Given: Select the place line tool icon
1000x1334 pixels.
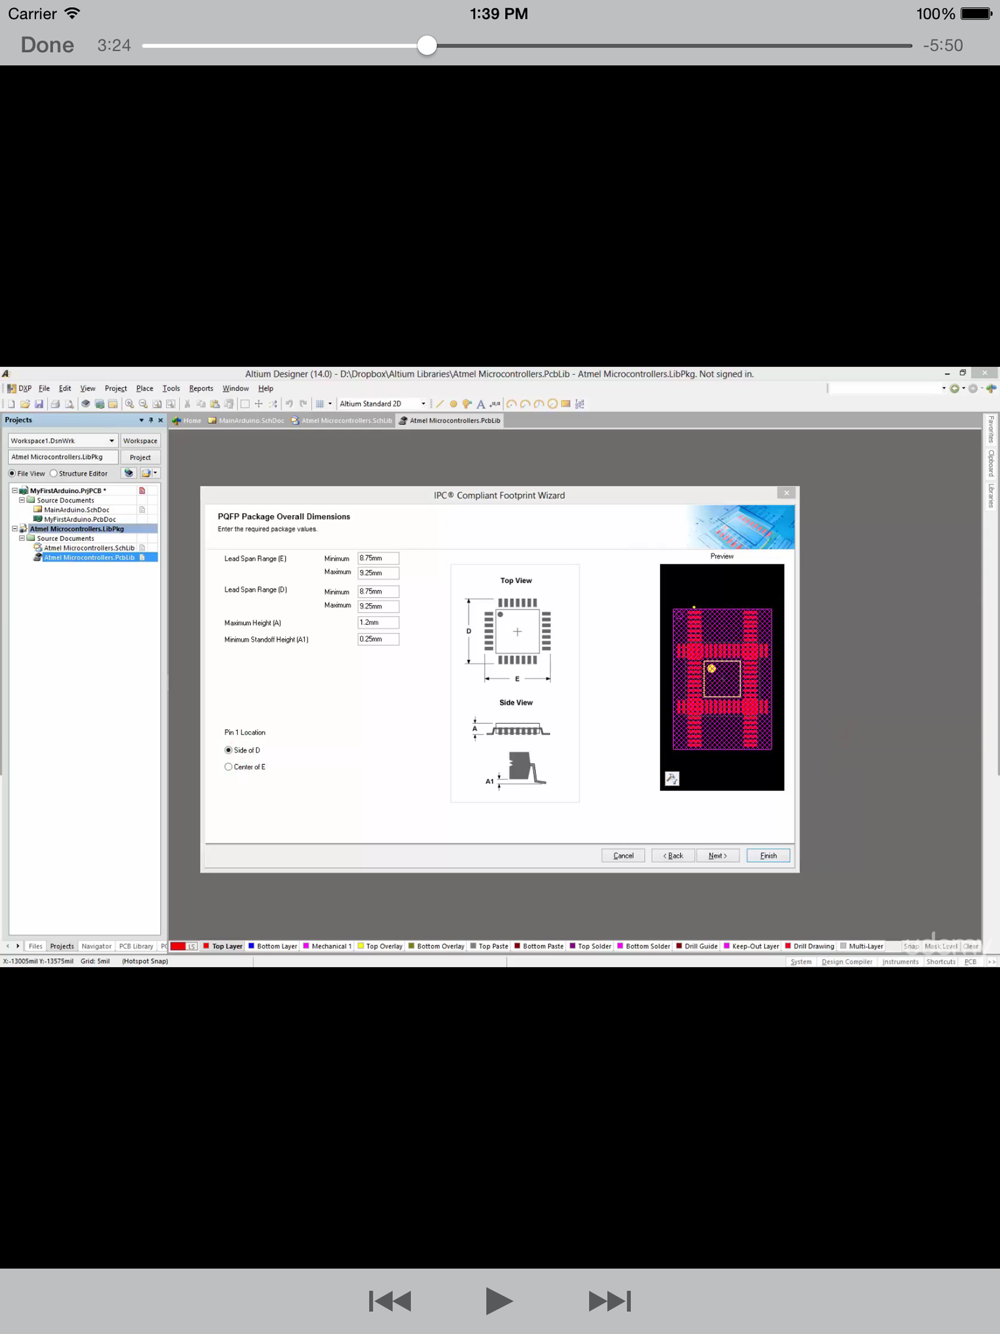Looking at the screenshot, I should click(x=439, y=404).
